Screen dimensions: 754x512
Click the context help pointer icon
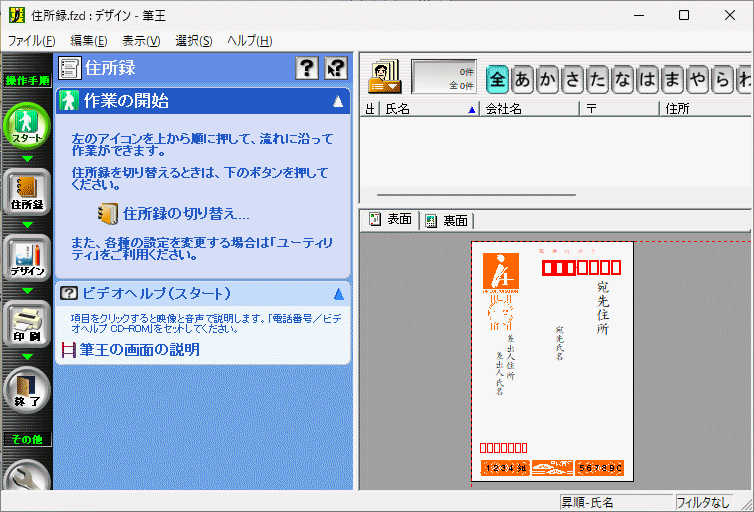click(336, 68)
